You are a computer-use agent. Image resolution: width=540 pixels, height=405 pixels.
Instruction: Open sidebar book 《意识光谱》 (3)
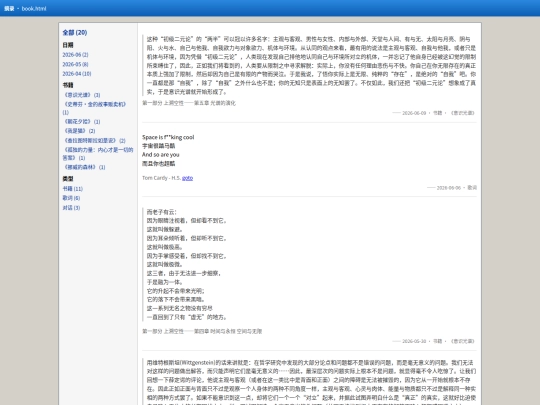tap(82, 95)
